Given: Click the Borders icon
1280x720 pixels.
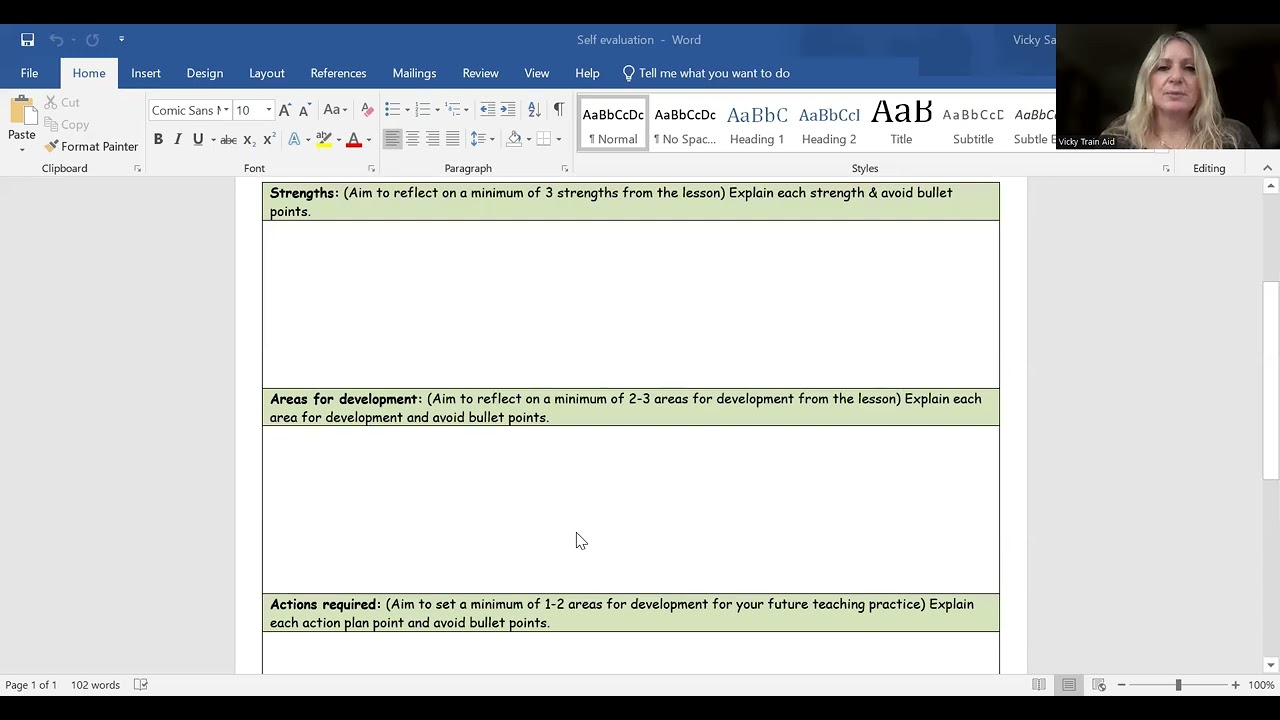Looking at the screenshot, I should click(x=543, y=139).
